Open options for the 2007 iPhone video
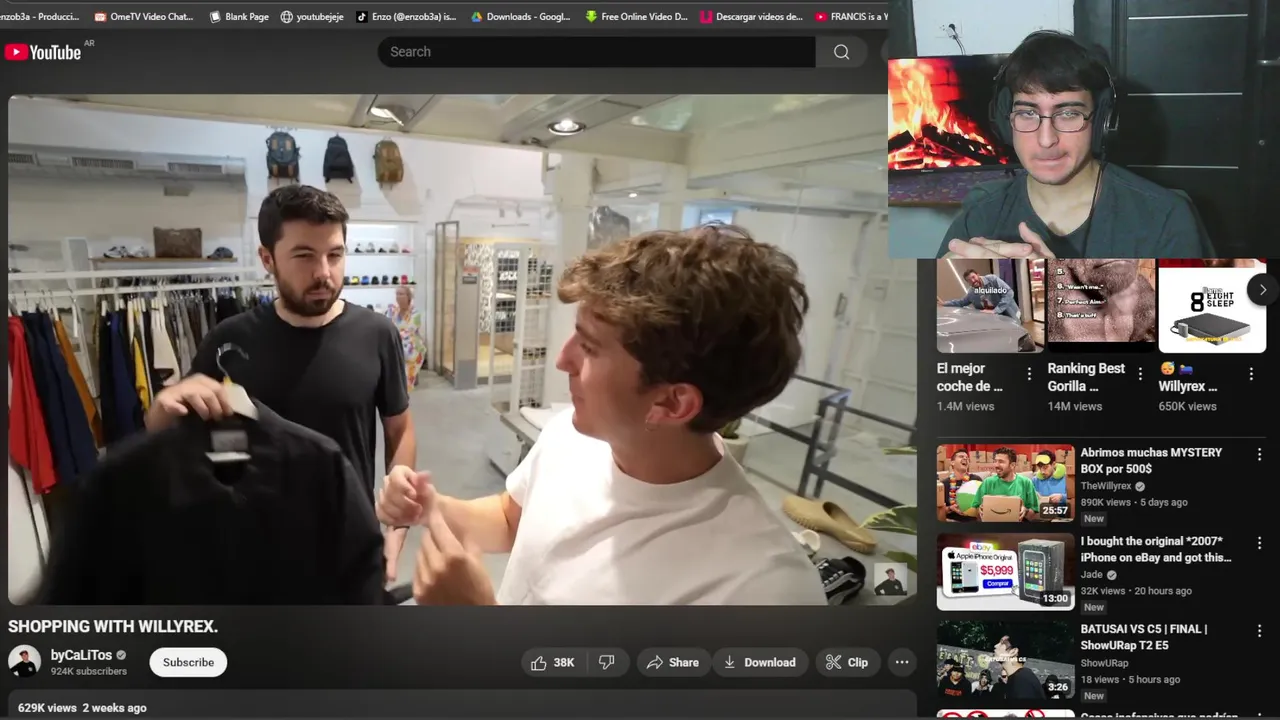Screen dimensions: 1280x720 point(1259,543)
